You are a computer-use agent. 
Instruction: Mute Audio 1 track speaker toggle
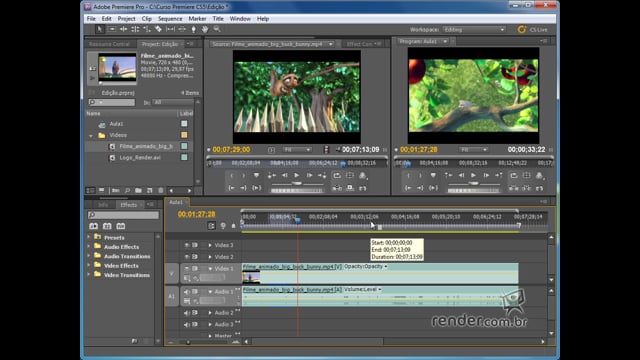(187, 292)
